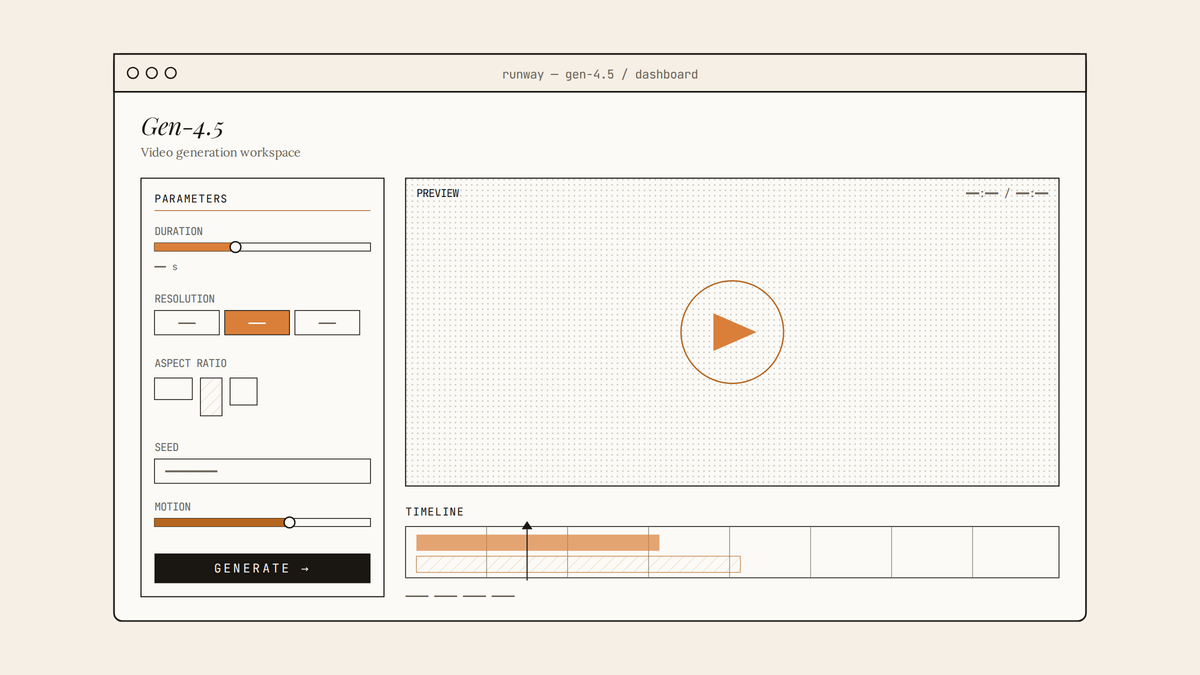This screenshot has height=675, width=1200.
Task: Select the solid orange timeline clip
Action: [x=538, y=542]
